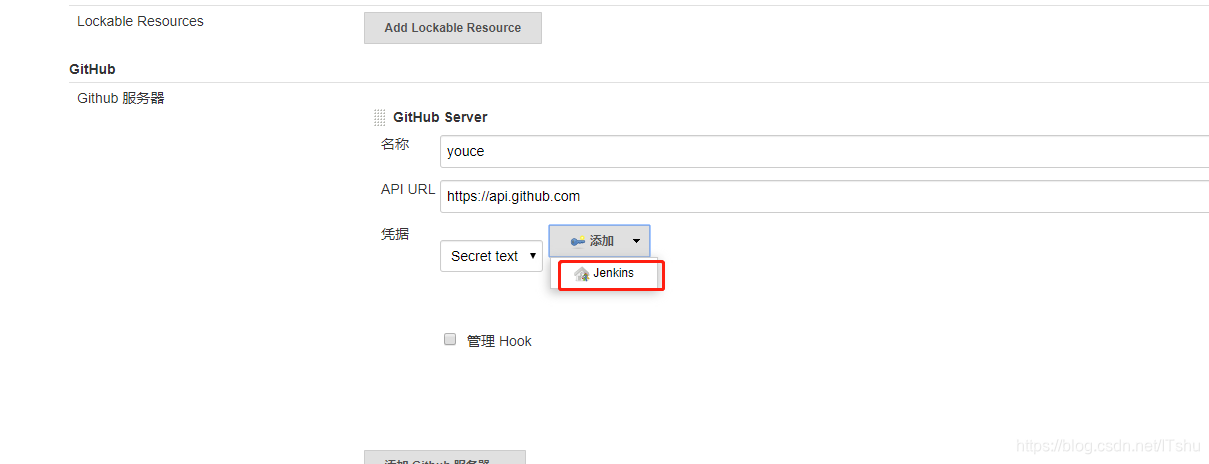Click the 添加 Github 服务器 button

click(x=445, y=458)
